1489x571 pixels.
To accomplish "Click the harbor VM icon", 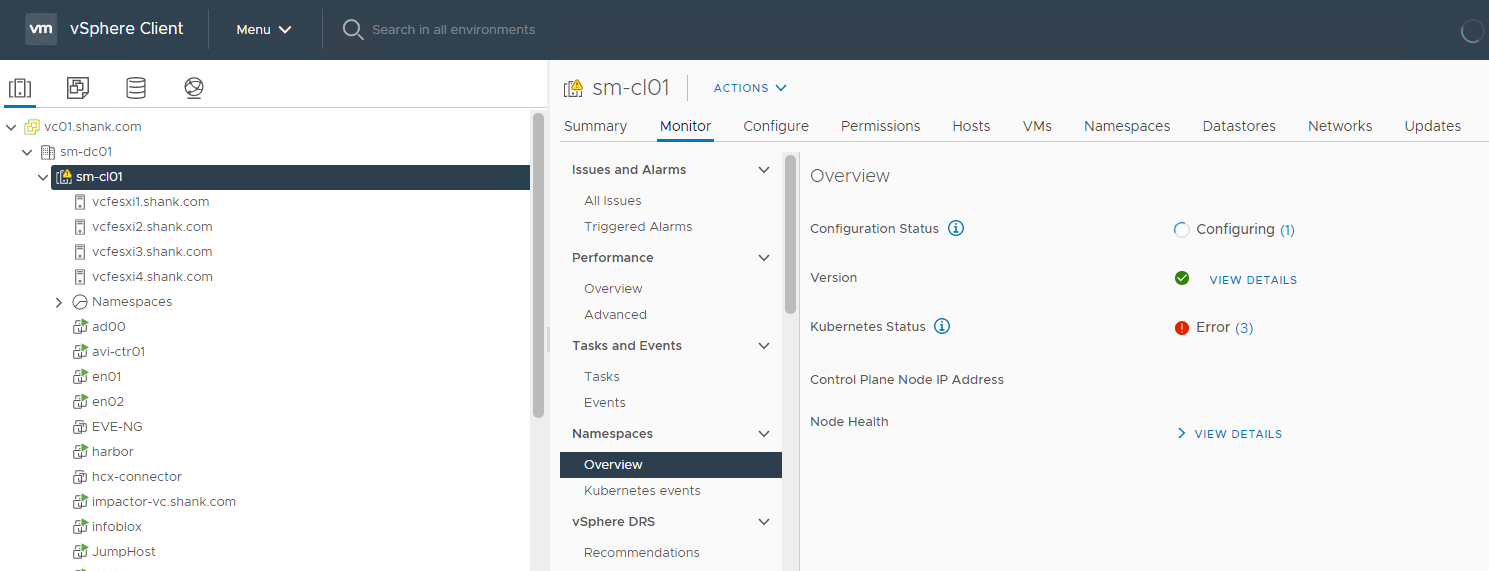I will click(81, 451).
